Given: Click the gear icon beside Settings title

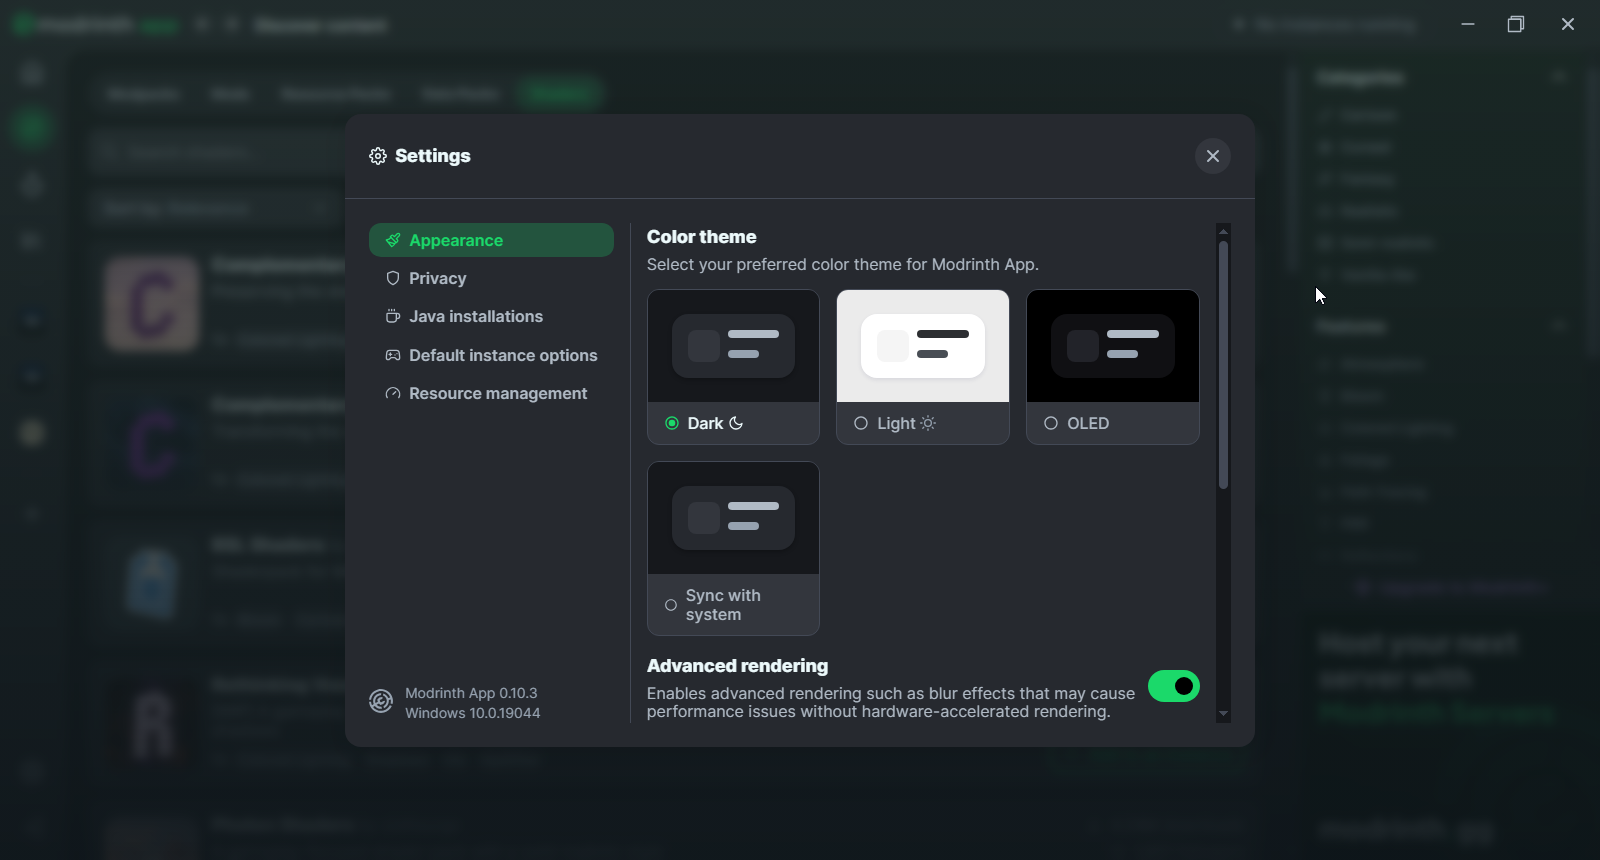Looking at the screenshot, I should click(378, 156).
